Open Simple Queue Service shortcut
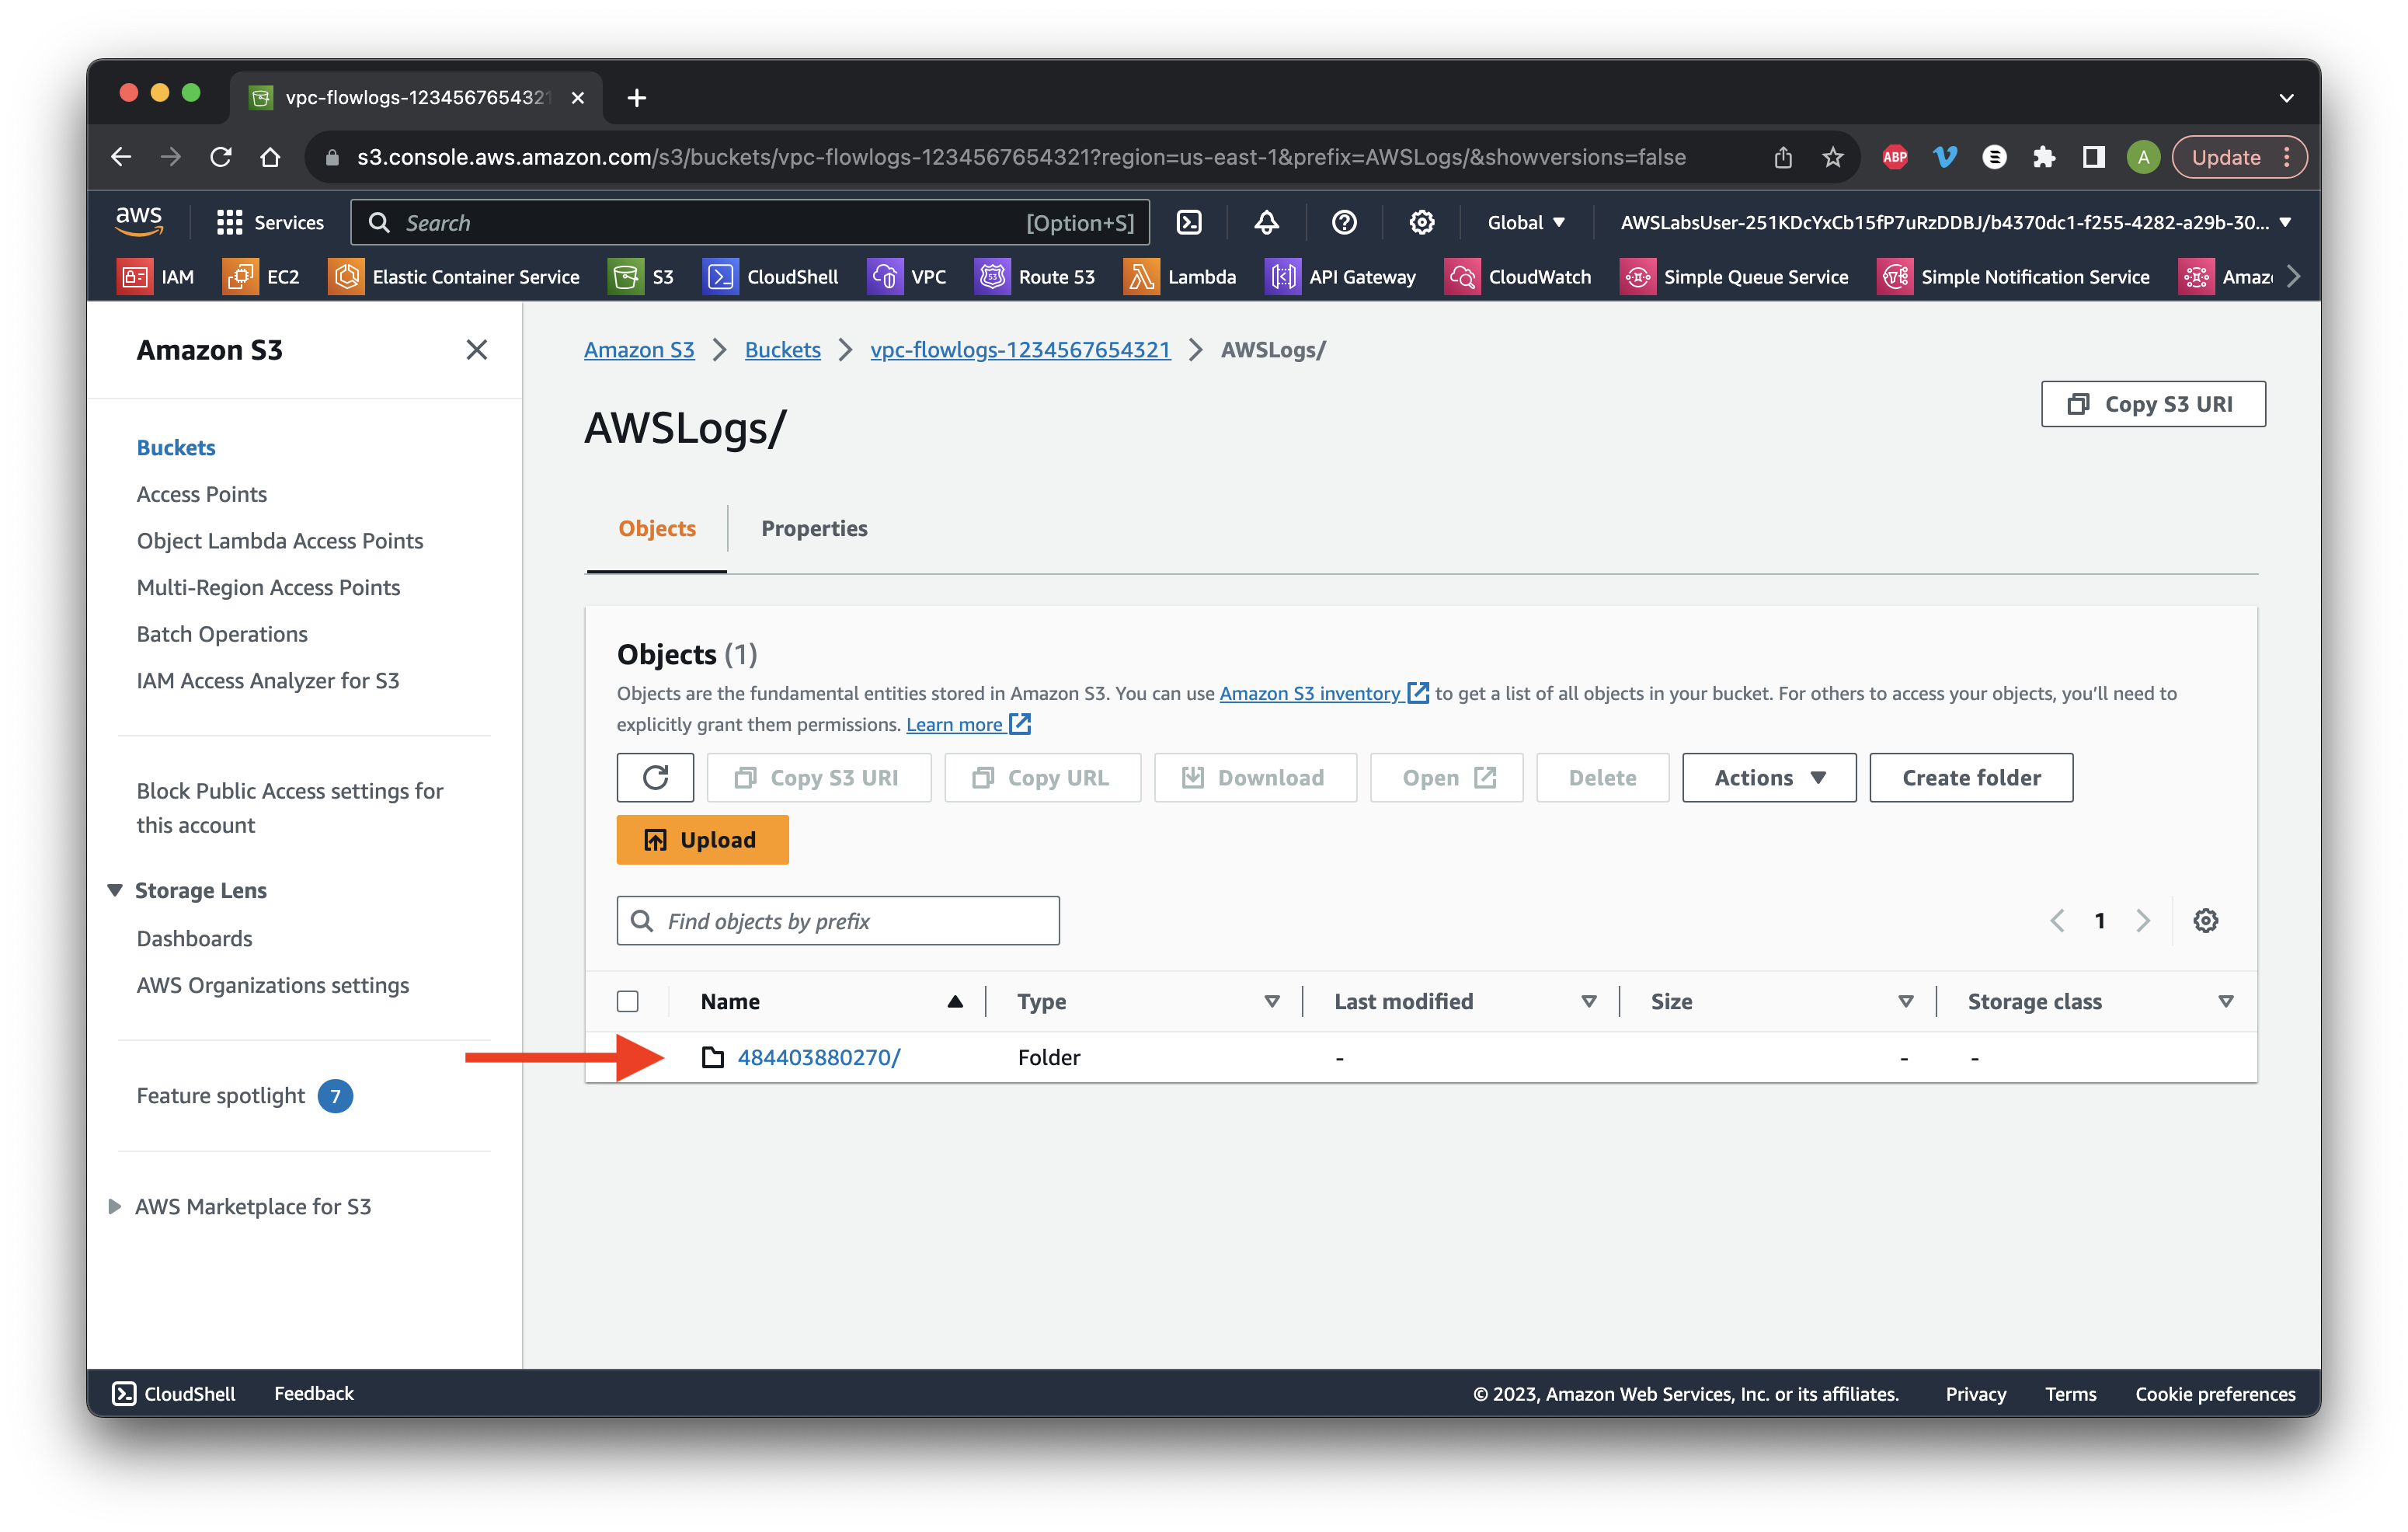Image resolution: width=2408 pixels, height=1532 pixels. click(x=1734, y=277)
